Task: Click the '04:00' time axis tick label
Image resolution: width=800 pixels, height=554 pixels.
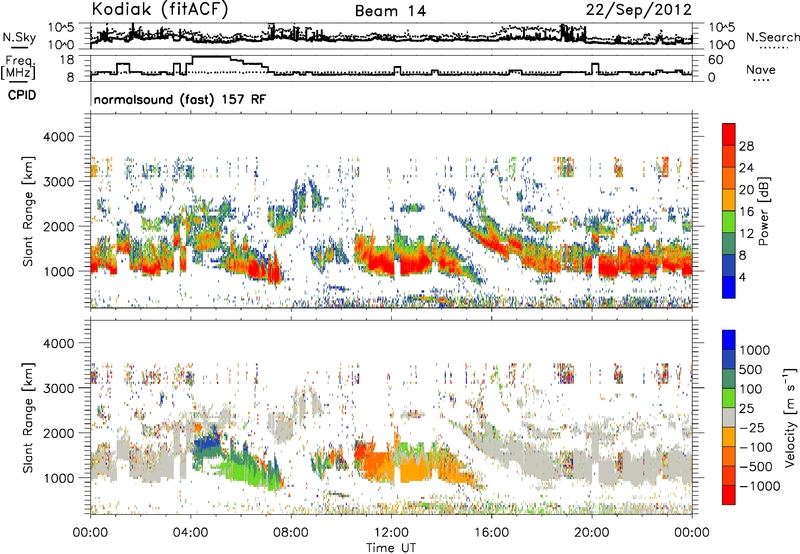Action: click(x=190, y=533)
